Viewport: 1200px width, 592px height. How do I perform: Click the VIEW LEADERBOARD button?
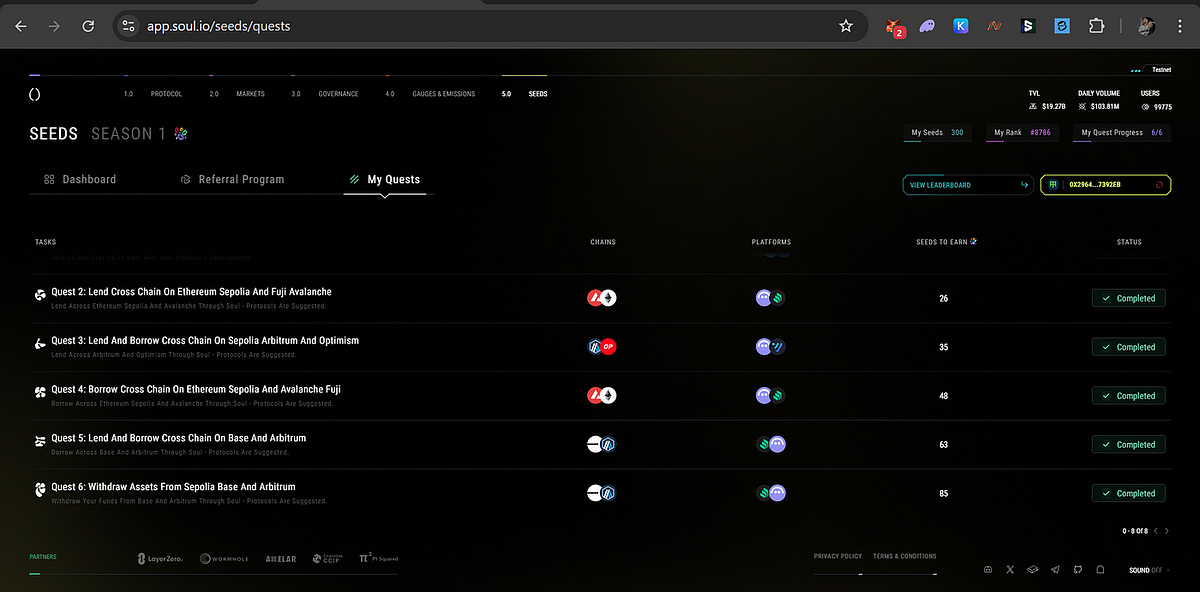click(967, 184)
